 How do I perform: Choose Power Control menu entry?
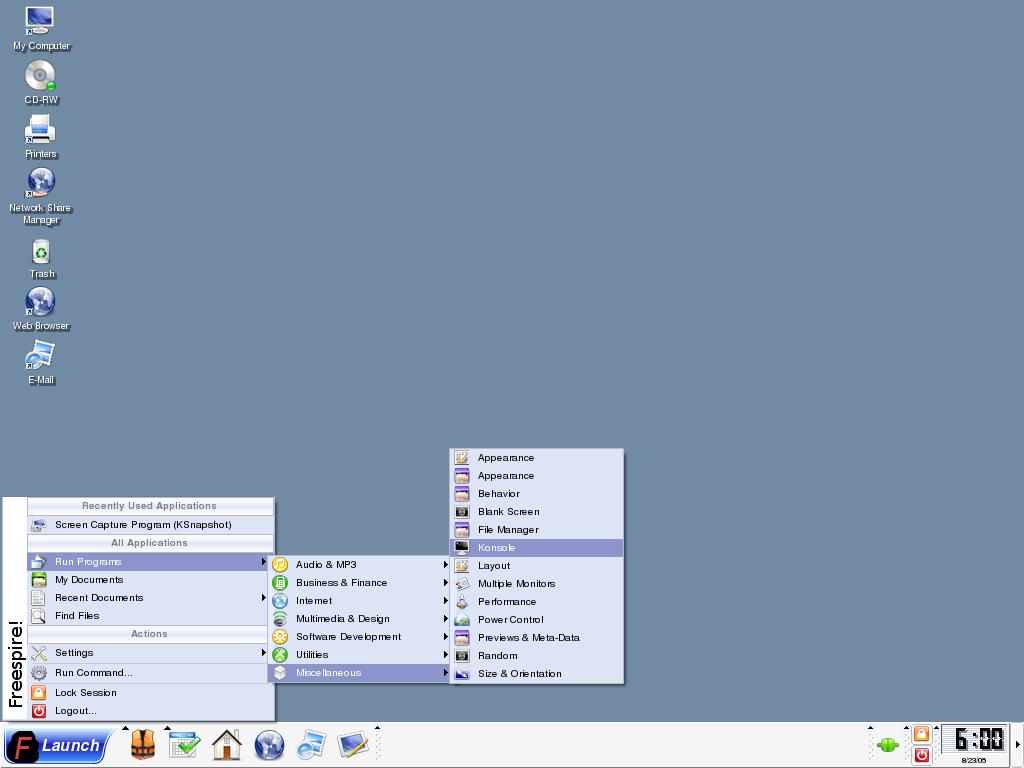(537, 619)
